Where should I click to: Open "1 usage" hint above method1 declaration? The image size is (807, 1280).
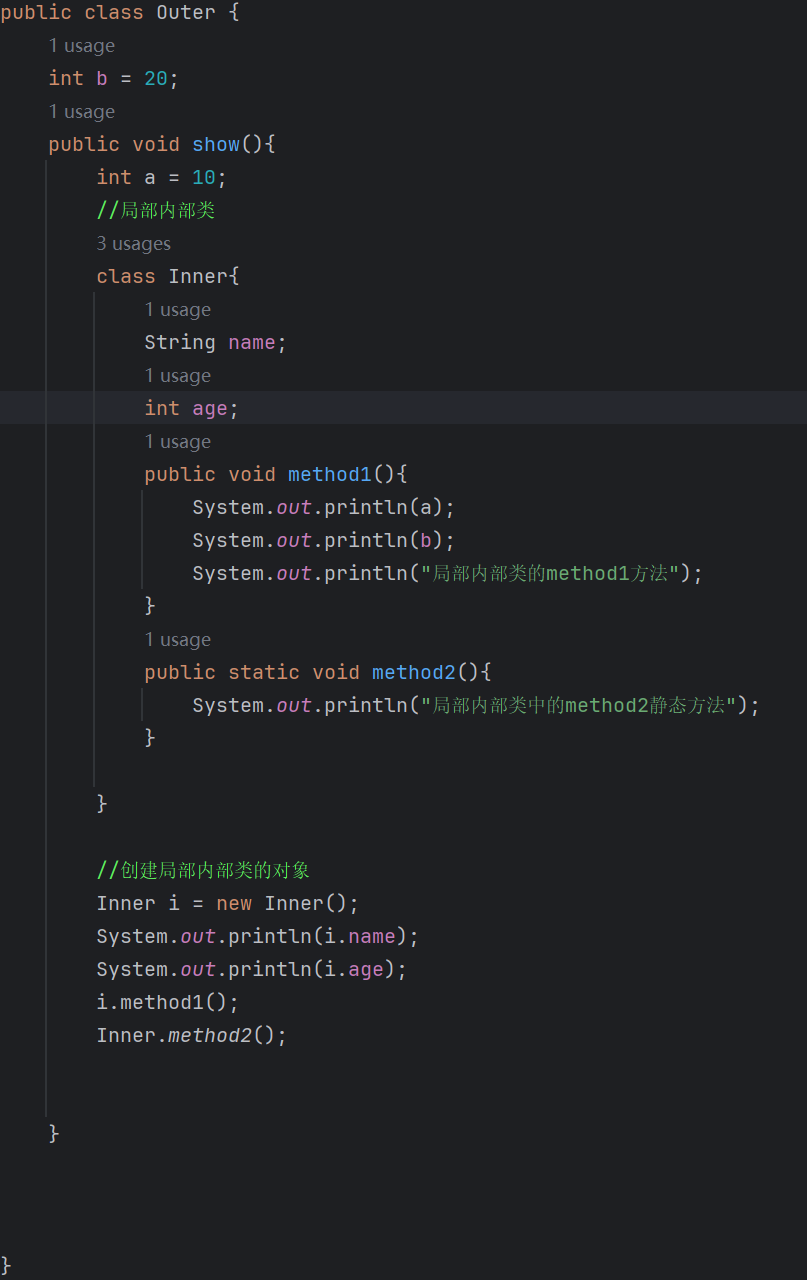click(177, 442)
